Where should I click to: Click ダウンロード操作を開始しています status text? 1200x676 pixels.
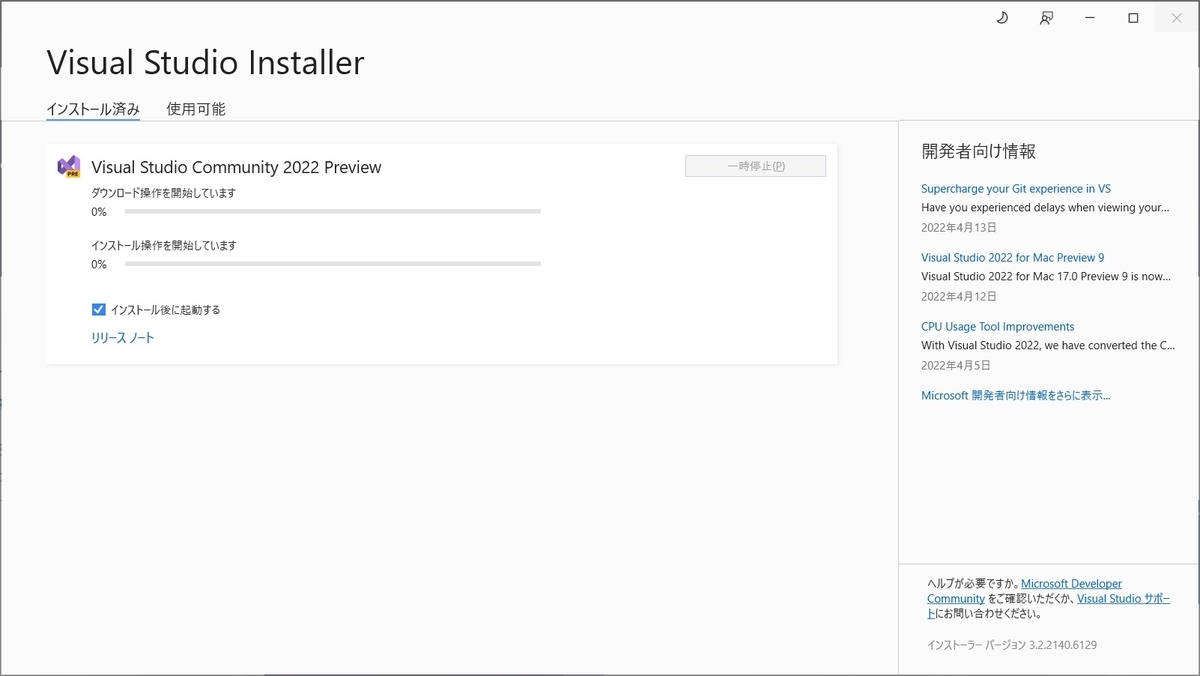[x=163, y=193]
